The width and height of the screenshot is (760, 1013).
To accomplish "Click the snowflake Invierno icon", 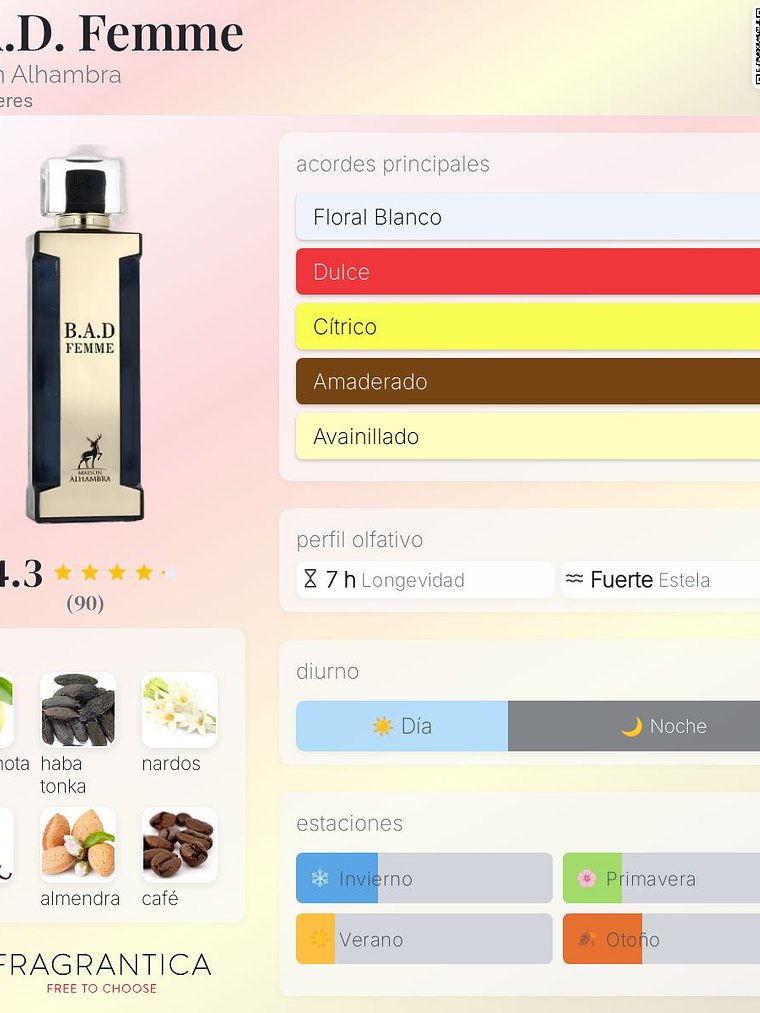I will (320, 878).
